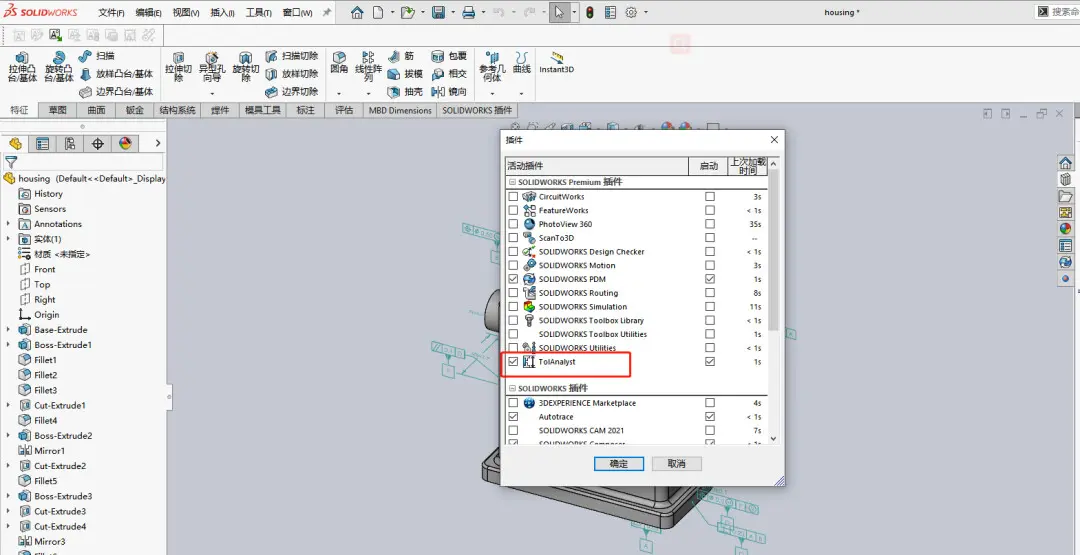Open the 编辑(E) menu
1080x555 pixels.
pos(149,12)
